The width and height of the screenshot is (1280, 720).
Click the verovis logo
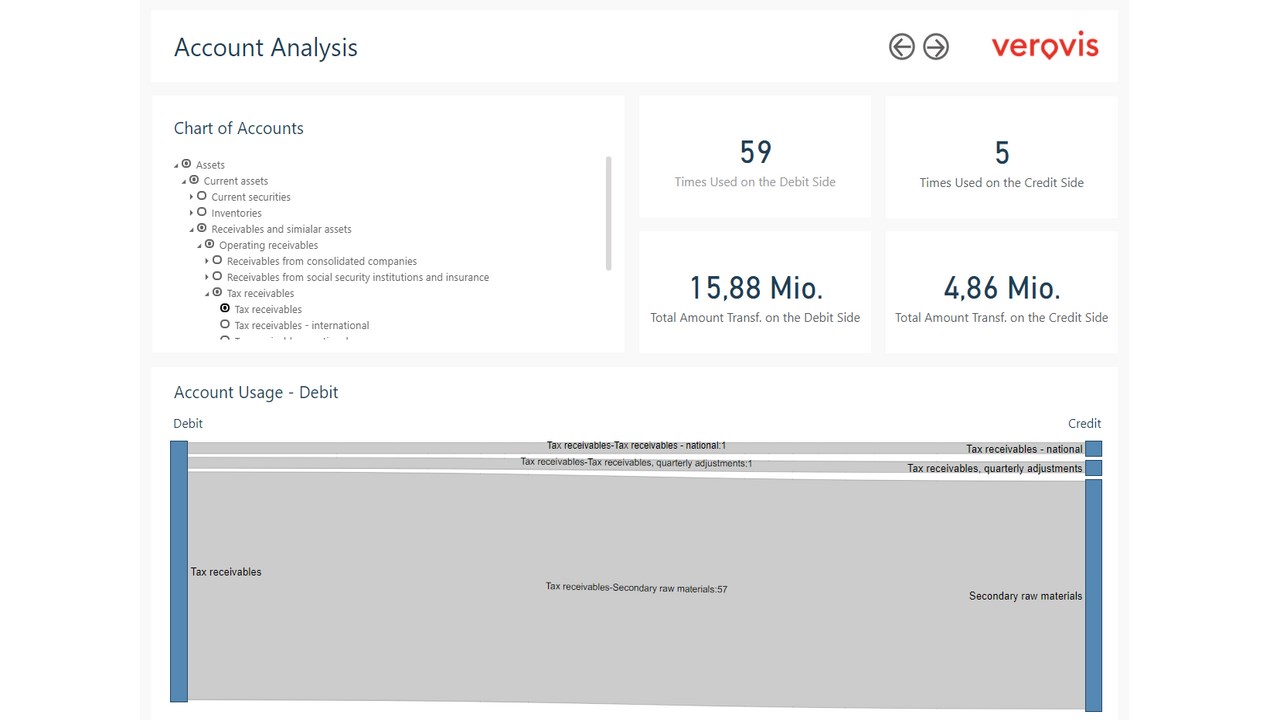coord(1045,46)
